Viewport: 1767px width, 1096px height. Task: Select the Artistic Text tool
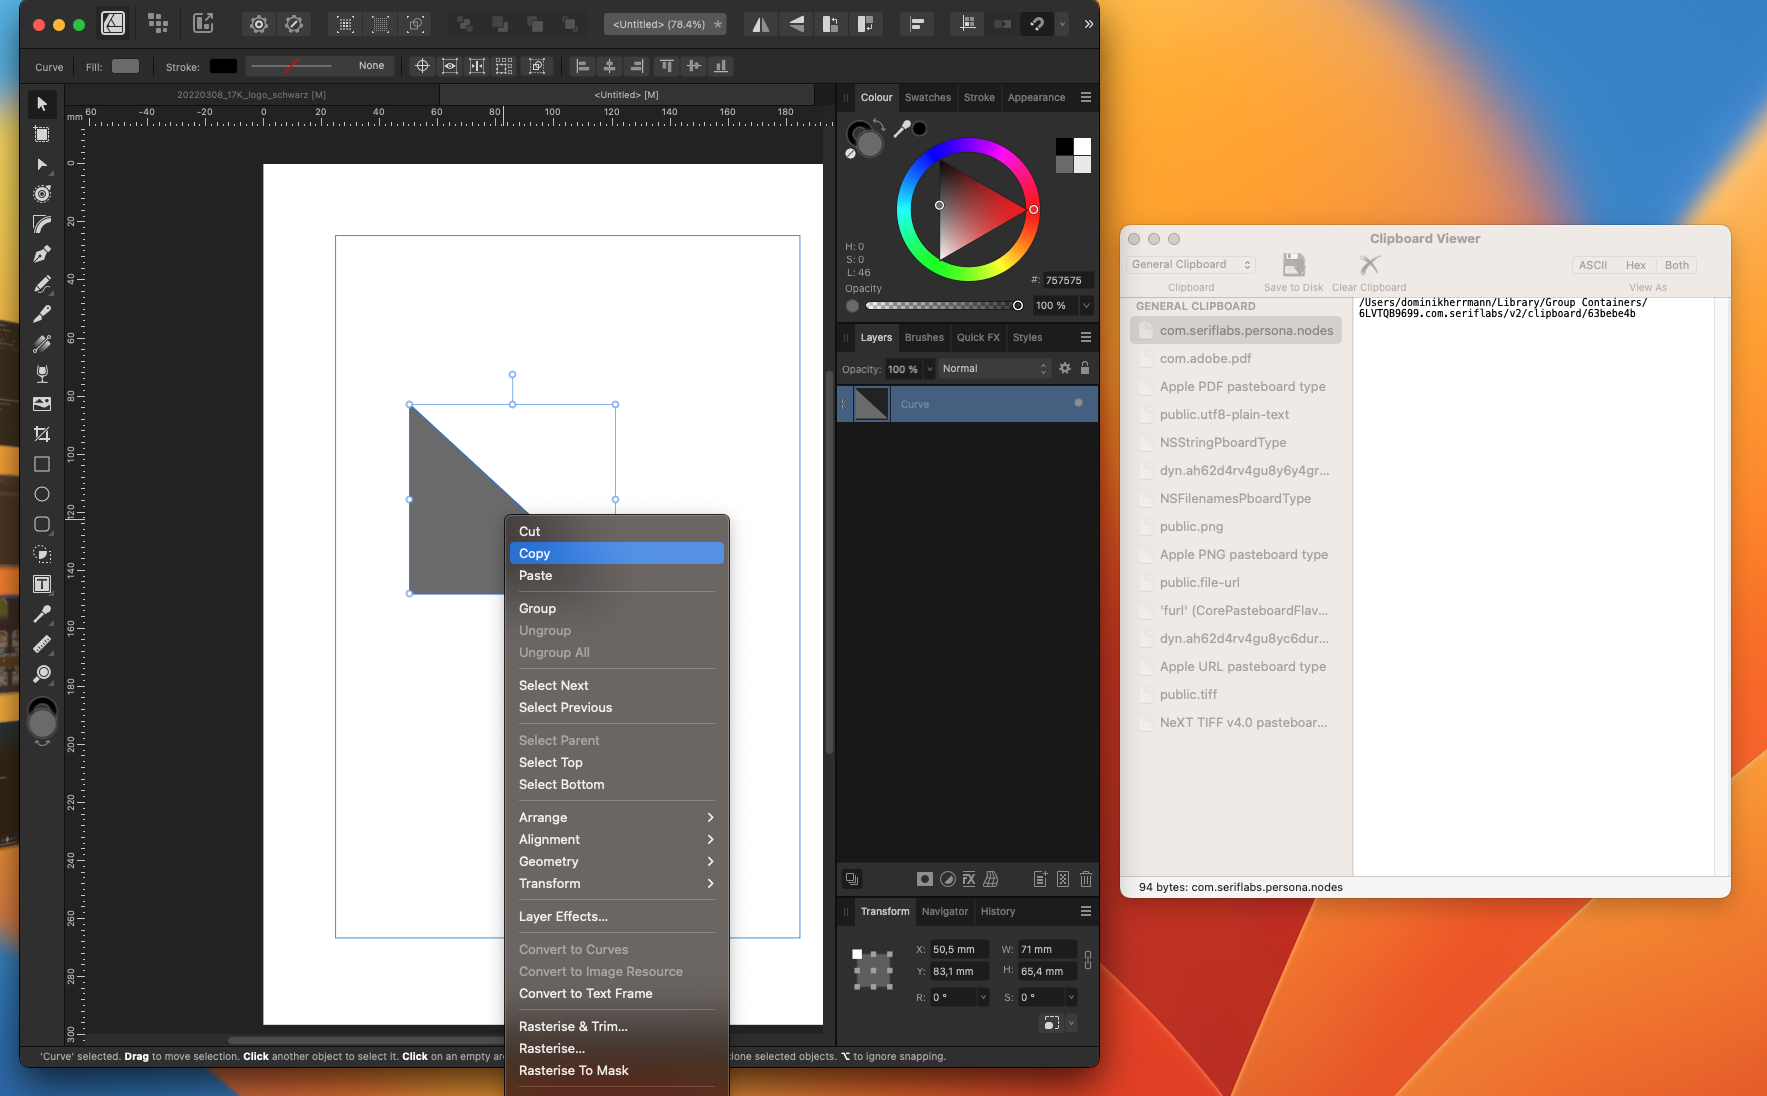(x=42, y=583)
